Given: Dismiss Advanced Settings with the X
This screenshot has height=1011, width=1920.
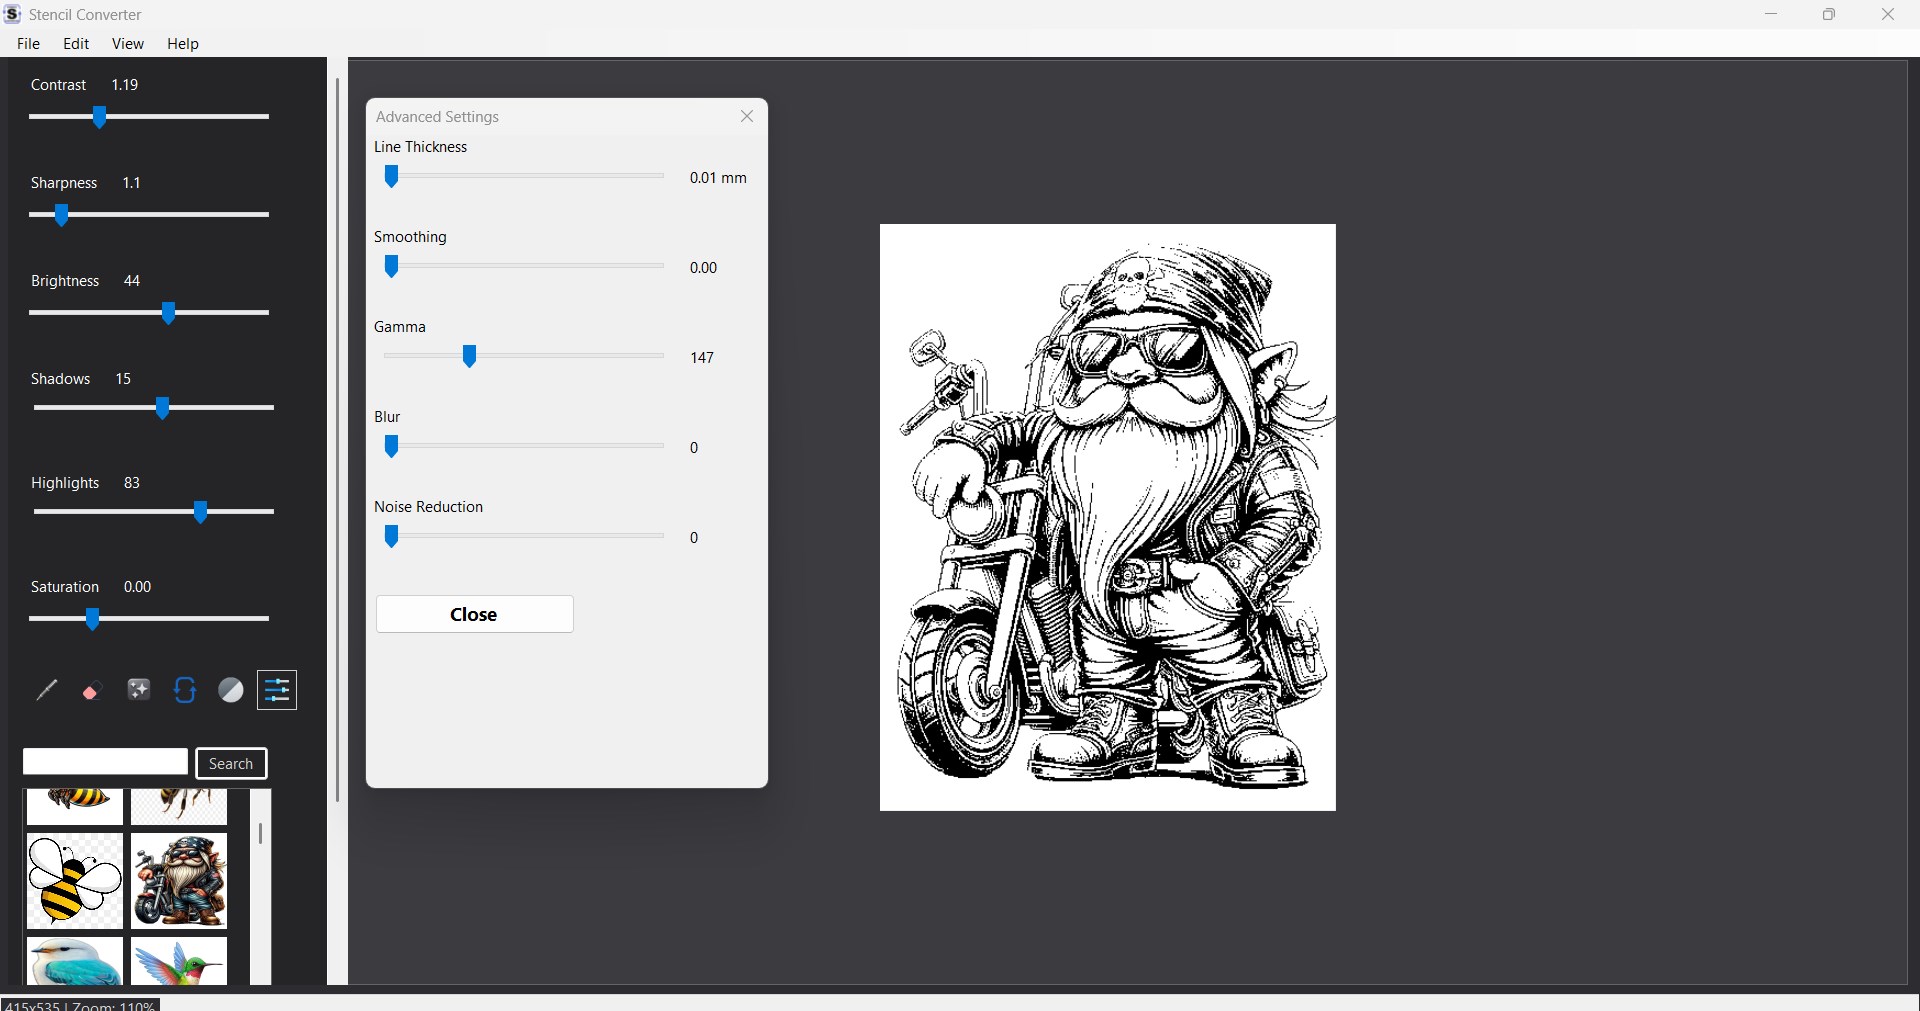Looking at the screenshot, I should pyautogui.click(x=747, y=116).
